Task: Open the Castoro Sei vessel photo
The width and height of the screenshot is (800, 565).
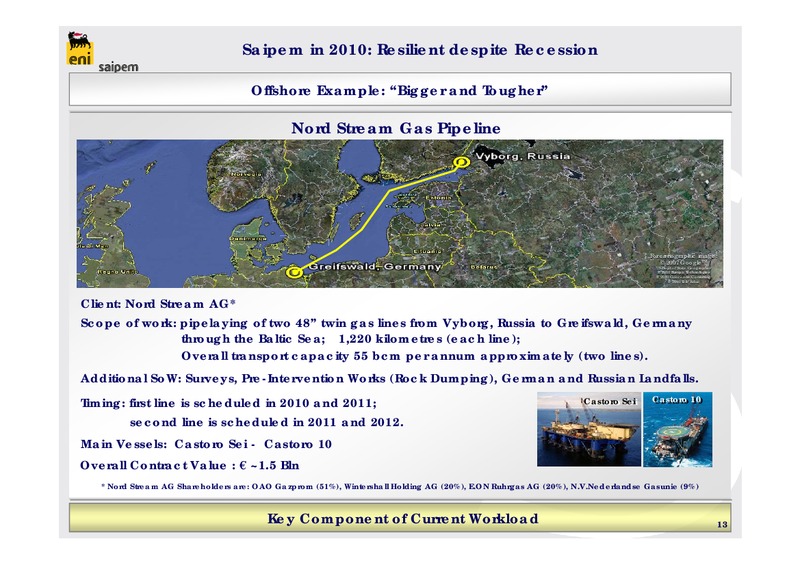Action: (x=589, y=429)
